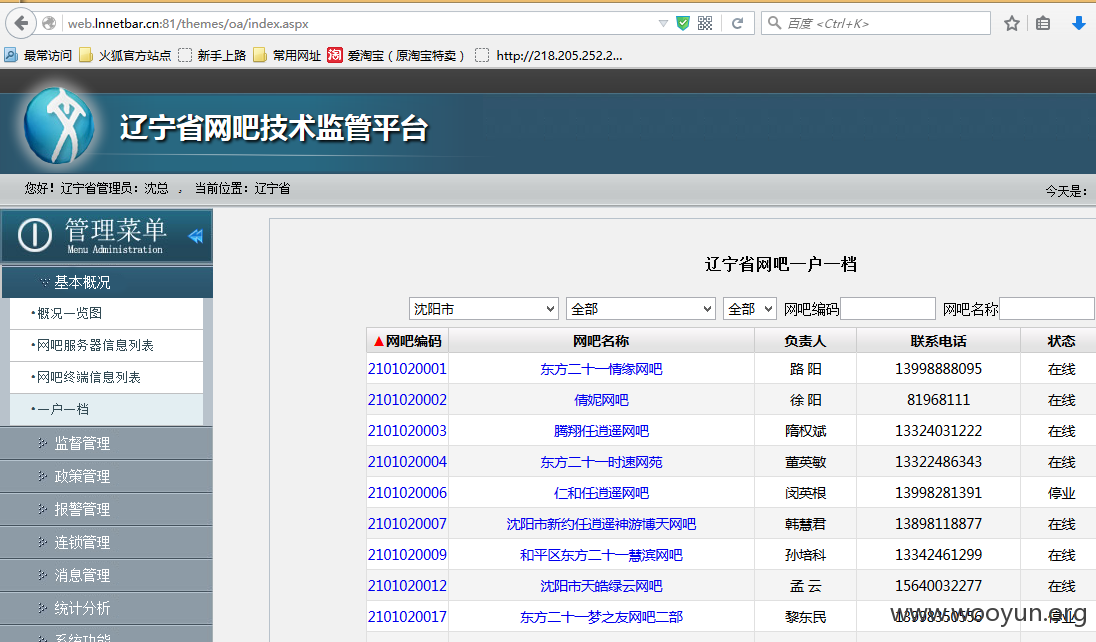
Task: Open record code 2101020012
Action: tap(408, 586)
